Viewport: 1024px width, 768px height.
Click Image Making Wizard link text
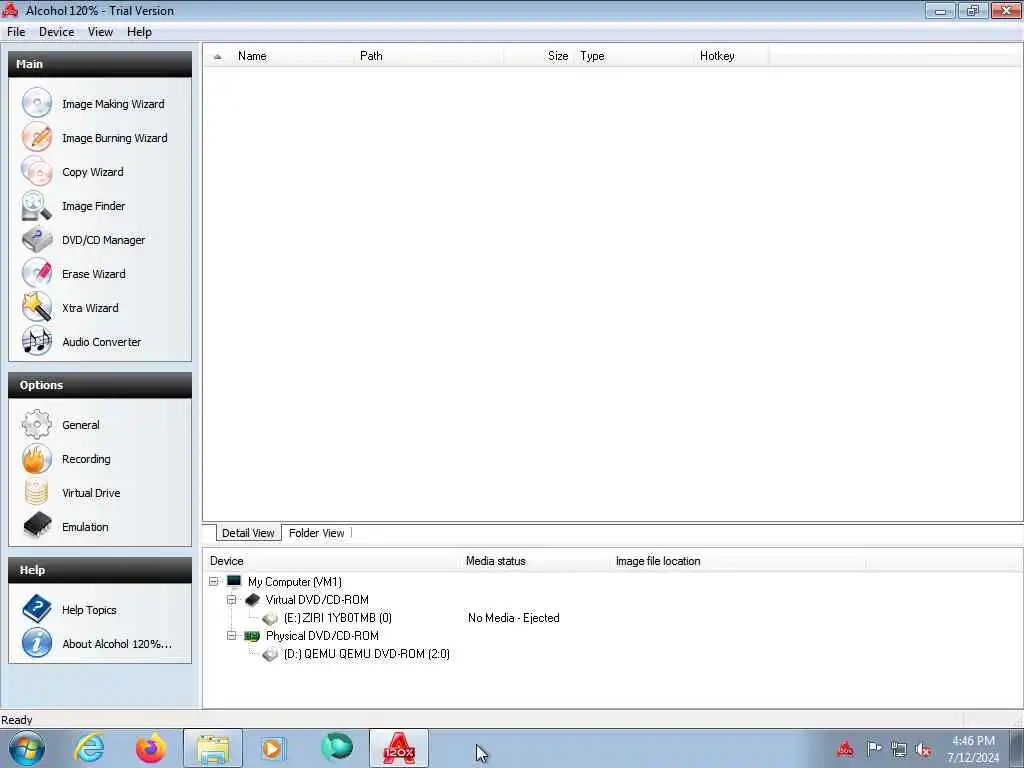tap(113, 104)
